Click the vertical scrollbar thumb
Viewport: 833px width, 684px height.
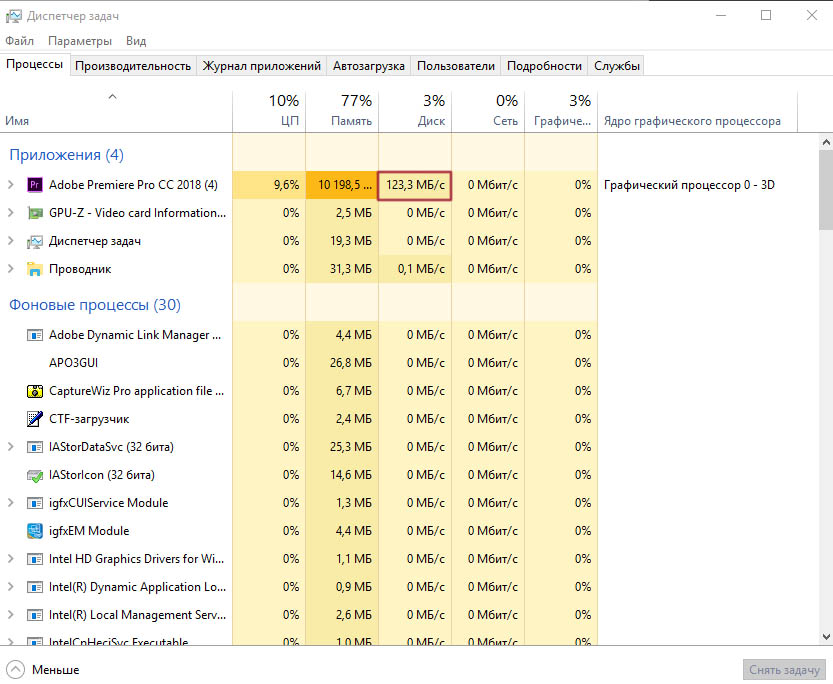pos(826,190)
